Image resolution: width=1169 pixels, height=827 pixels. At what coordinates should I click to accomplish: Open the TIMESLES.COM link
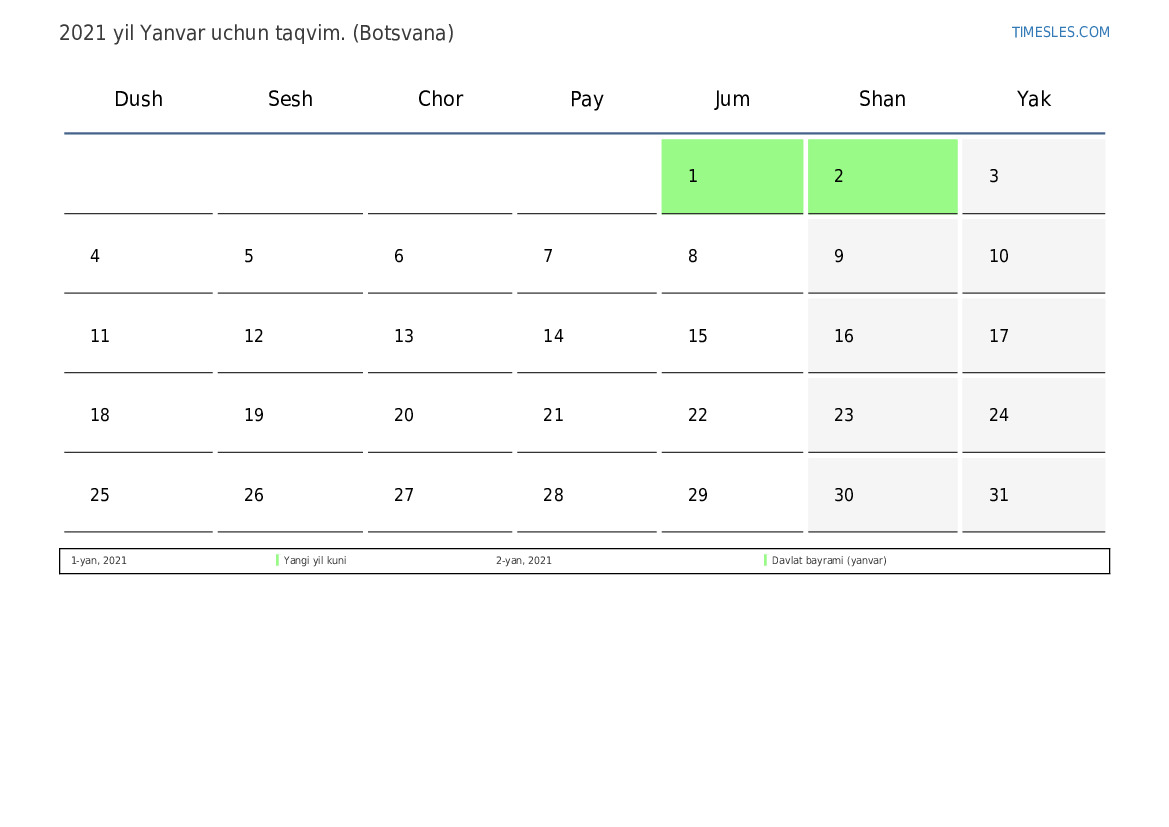point(1060,32)
